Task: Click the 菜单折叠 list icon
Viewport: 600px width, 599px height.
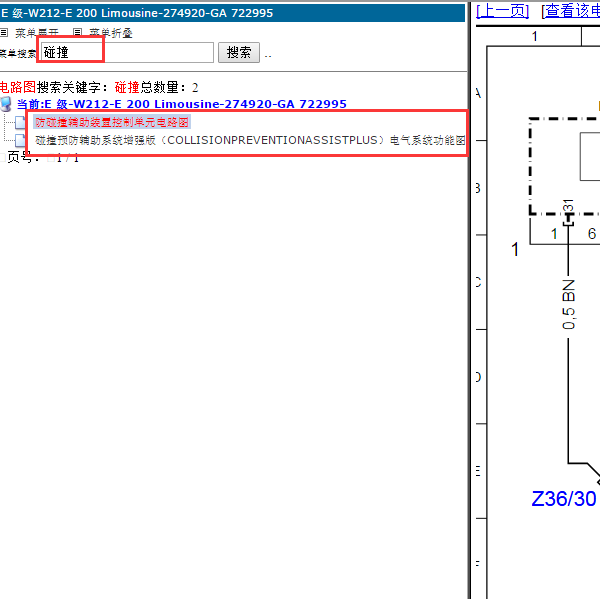Action: pos(78,33)
